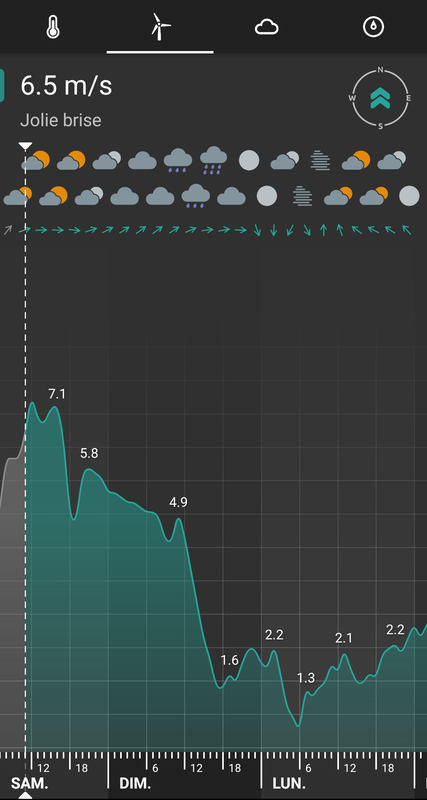
Task: Jump to SAM. on the timeline
Action: click(30, 783)
